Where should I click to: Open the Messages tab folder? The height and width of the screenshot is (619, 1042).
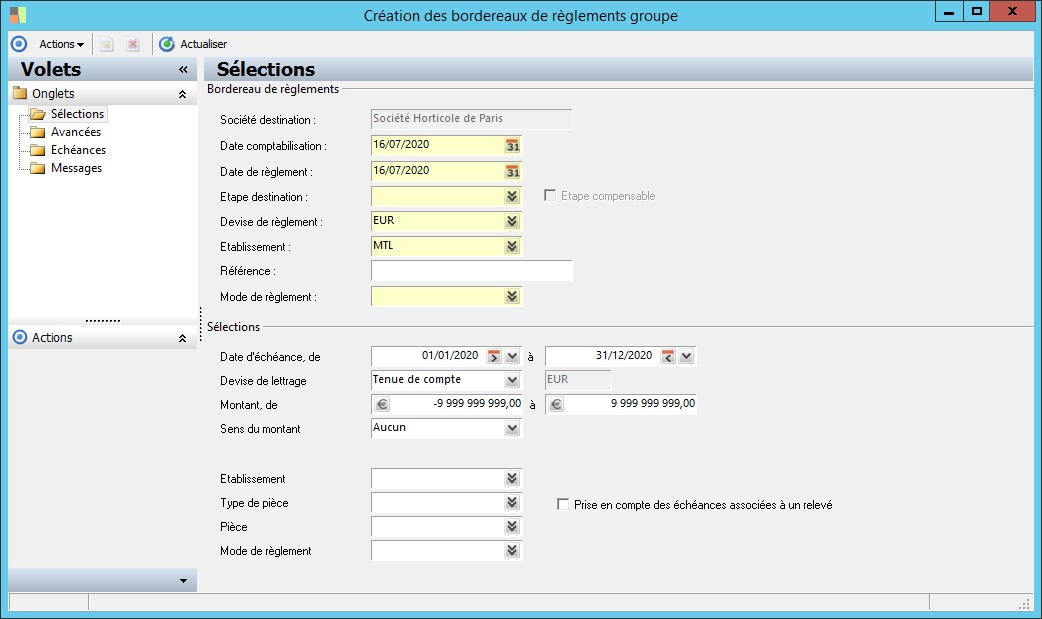point(76,168)
